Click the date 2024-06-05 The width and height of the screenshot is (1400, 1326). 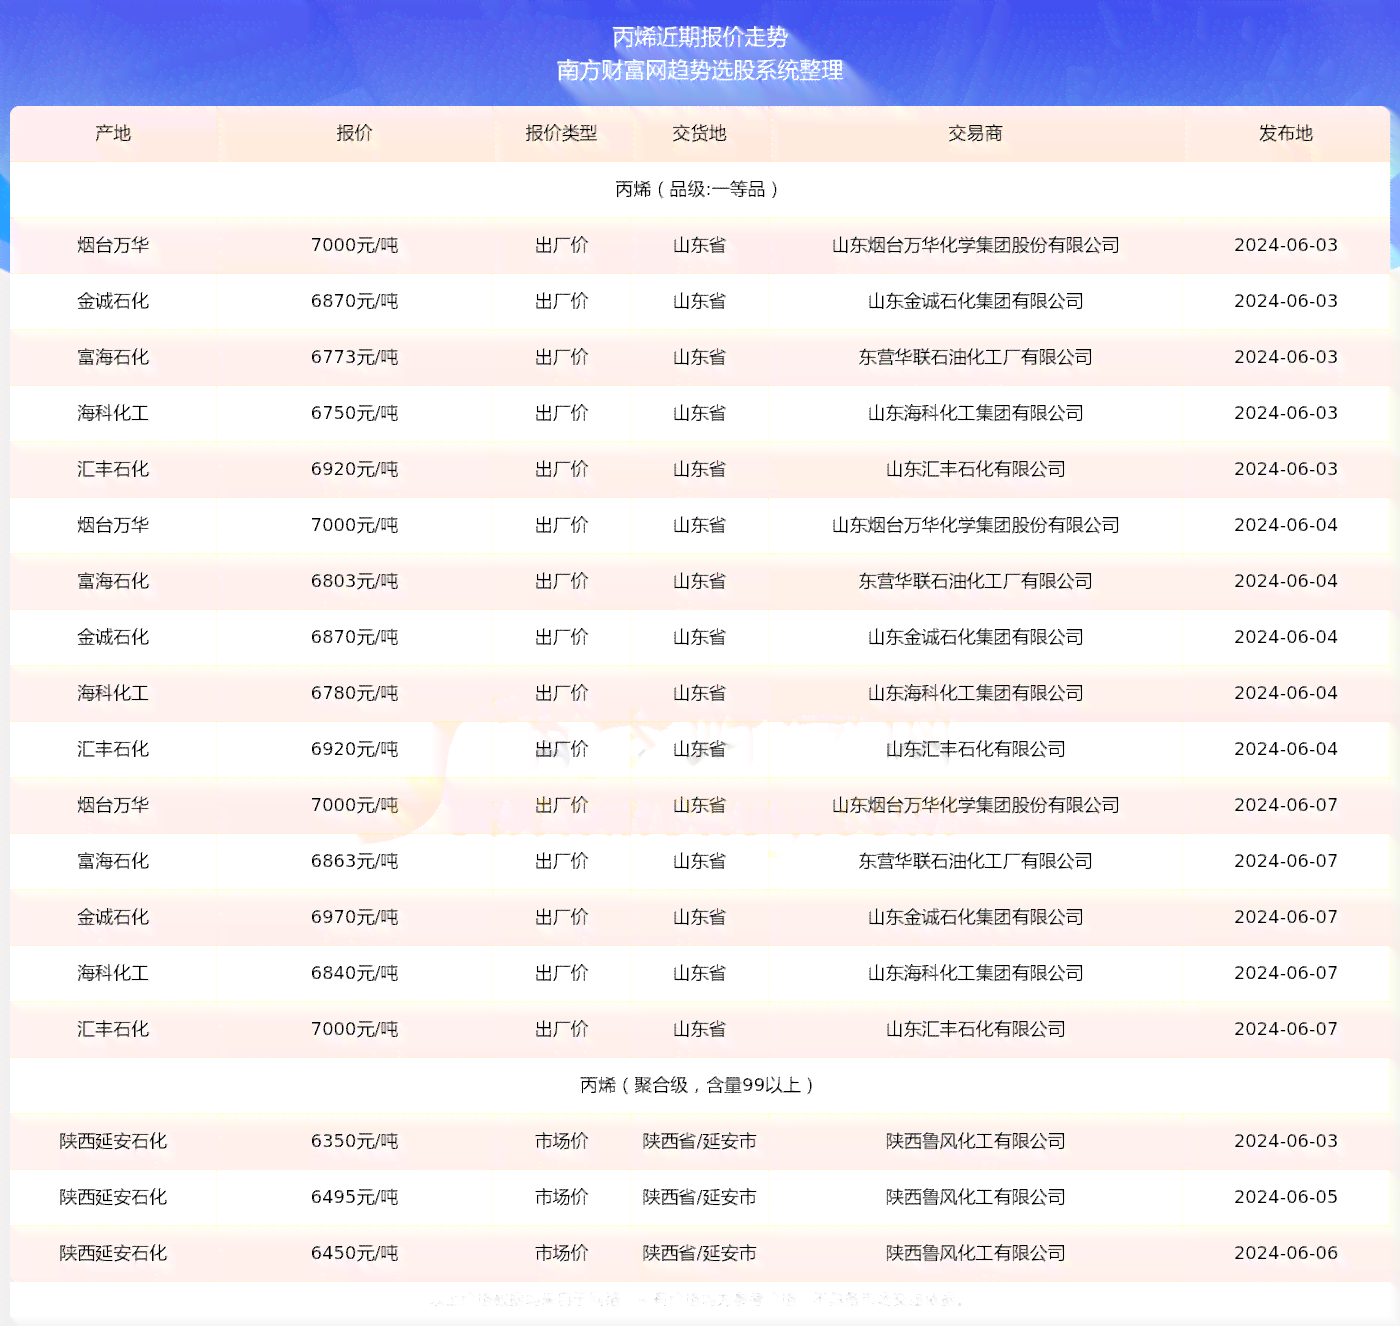pyautogui.click(x=1285, y=1197)
